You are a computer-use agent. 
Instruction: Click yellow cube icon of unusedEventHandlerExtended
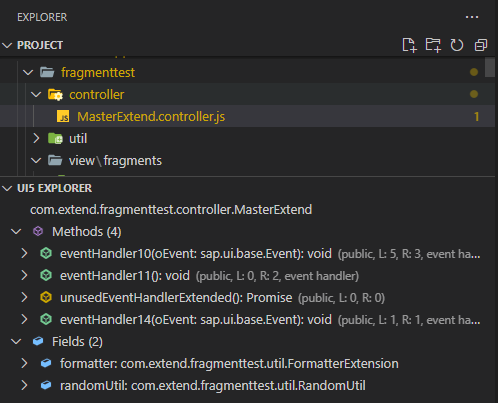click(46, 297)
